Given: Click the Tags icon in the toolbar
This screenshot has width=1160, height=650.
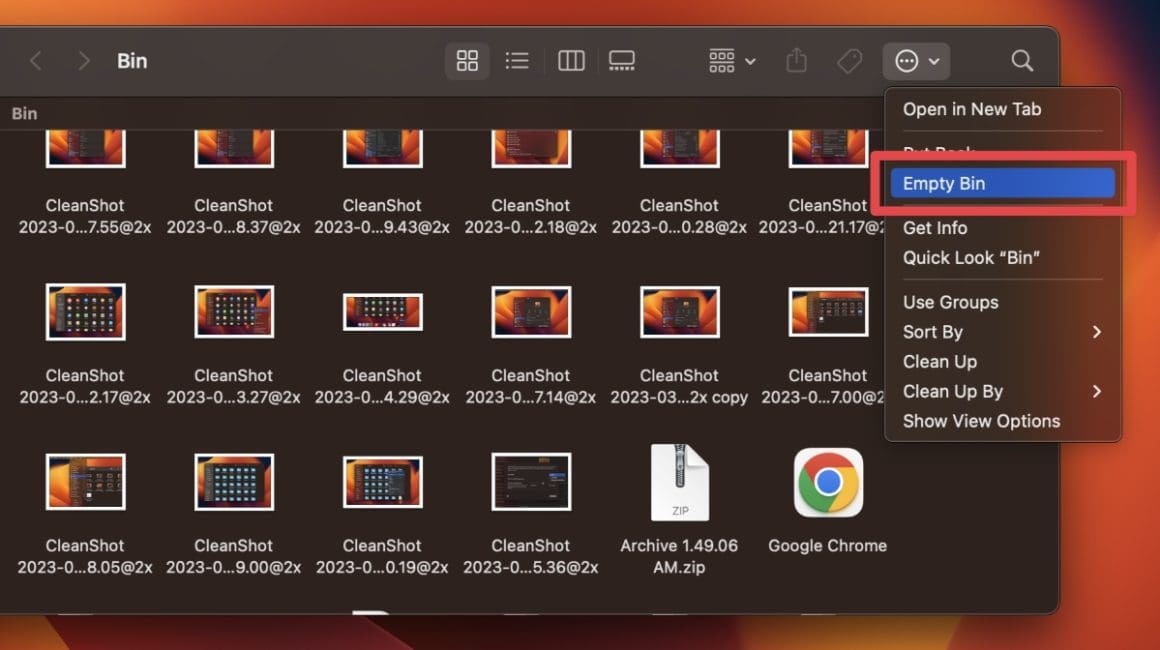Looking at the screenshot, I should [x=849, y=60].
